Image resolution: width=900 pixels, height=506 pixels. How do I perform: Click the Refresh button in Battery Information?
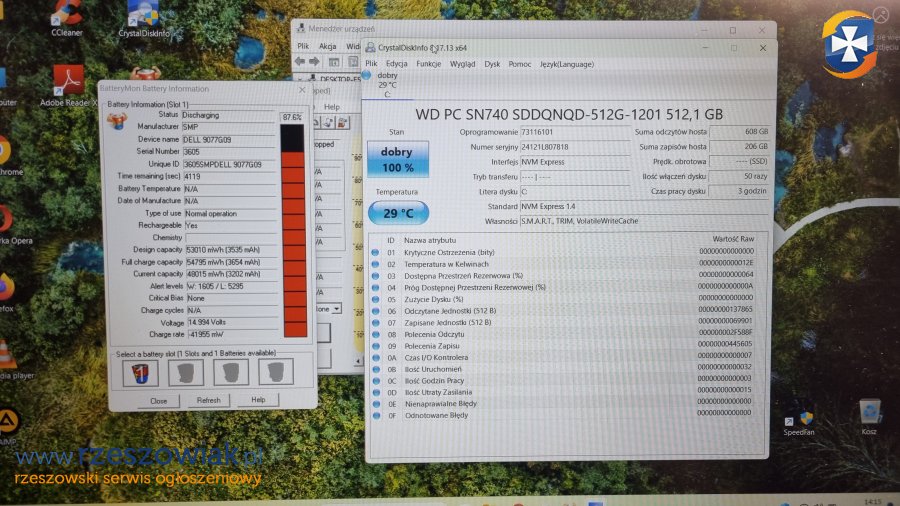(208, 400)
